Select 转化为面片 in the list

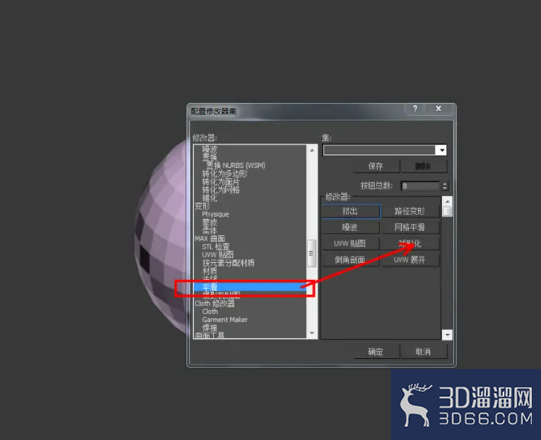[221, 182]
